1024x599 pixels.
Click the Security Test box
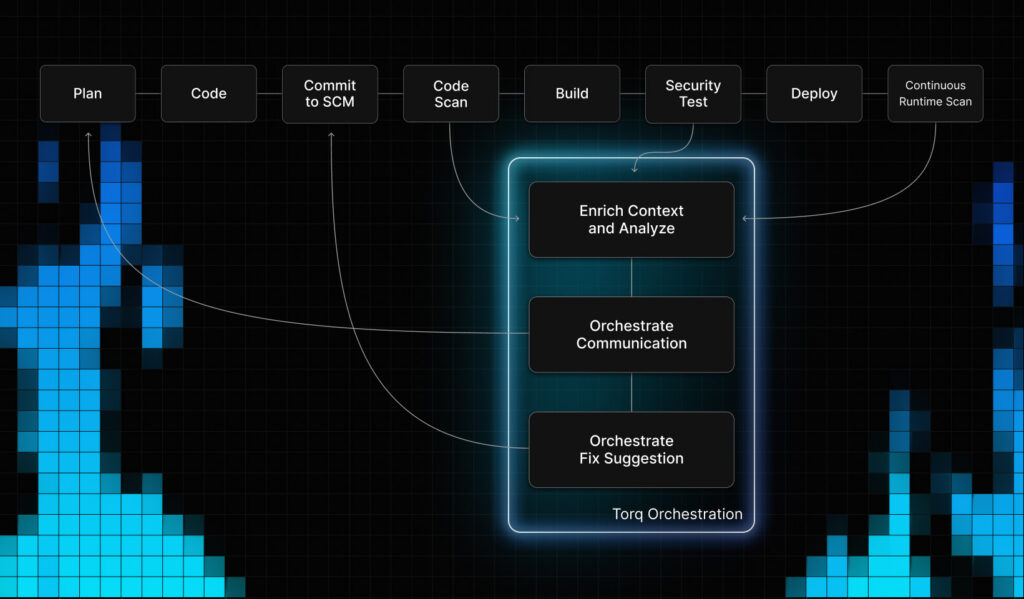pyautogui.click(x=693, y=93)
